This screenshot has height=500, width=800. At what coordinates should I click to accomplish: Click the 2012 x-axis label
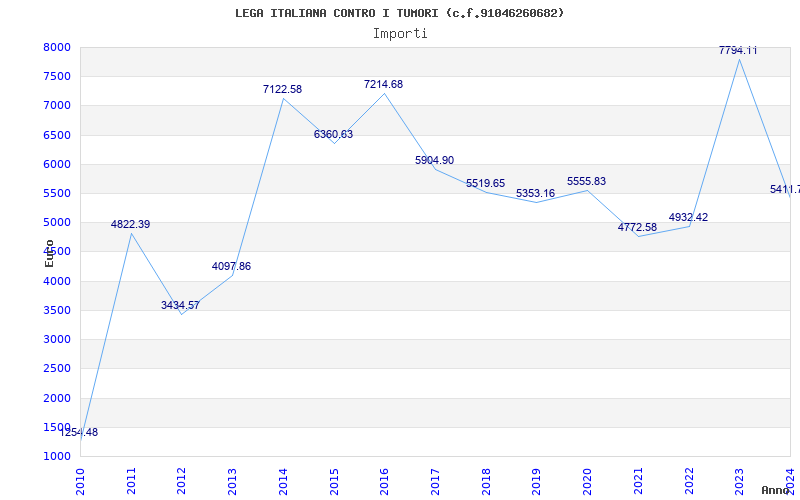pyautogui.click(x=182, y=482)
